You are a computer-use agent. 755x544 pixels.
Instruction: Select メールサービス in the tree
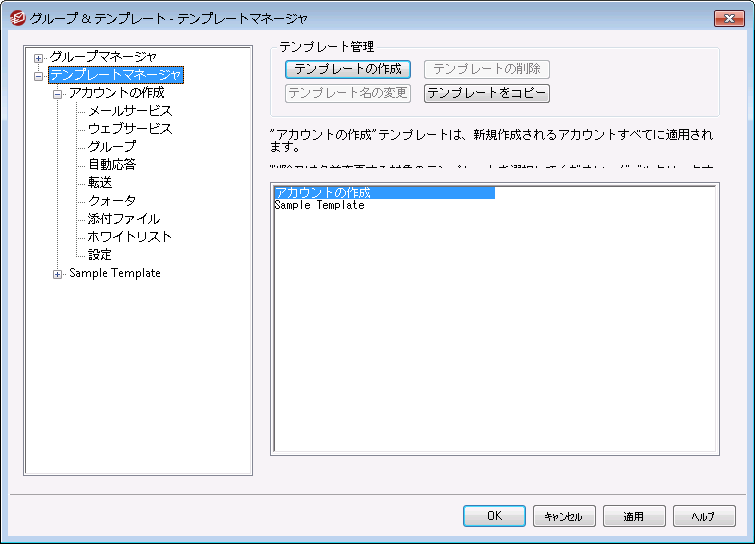pos(129,111)
